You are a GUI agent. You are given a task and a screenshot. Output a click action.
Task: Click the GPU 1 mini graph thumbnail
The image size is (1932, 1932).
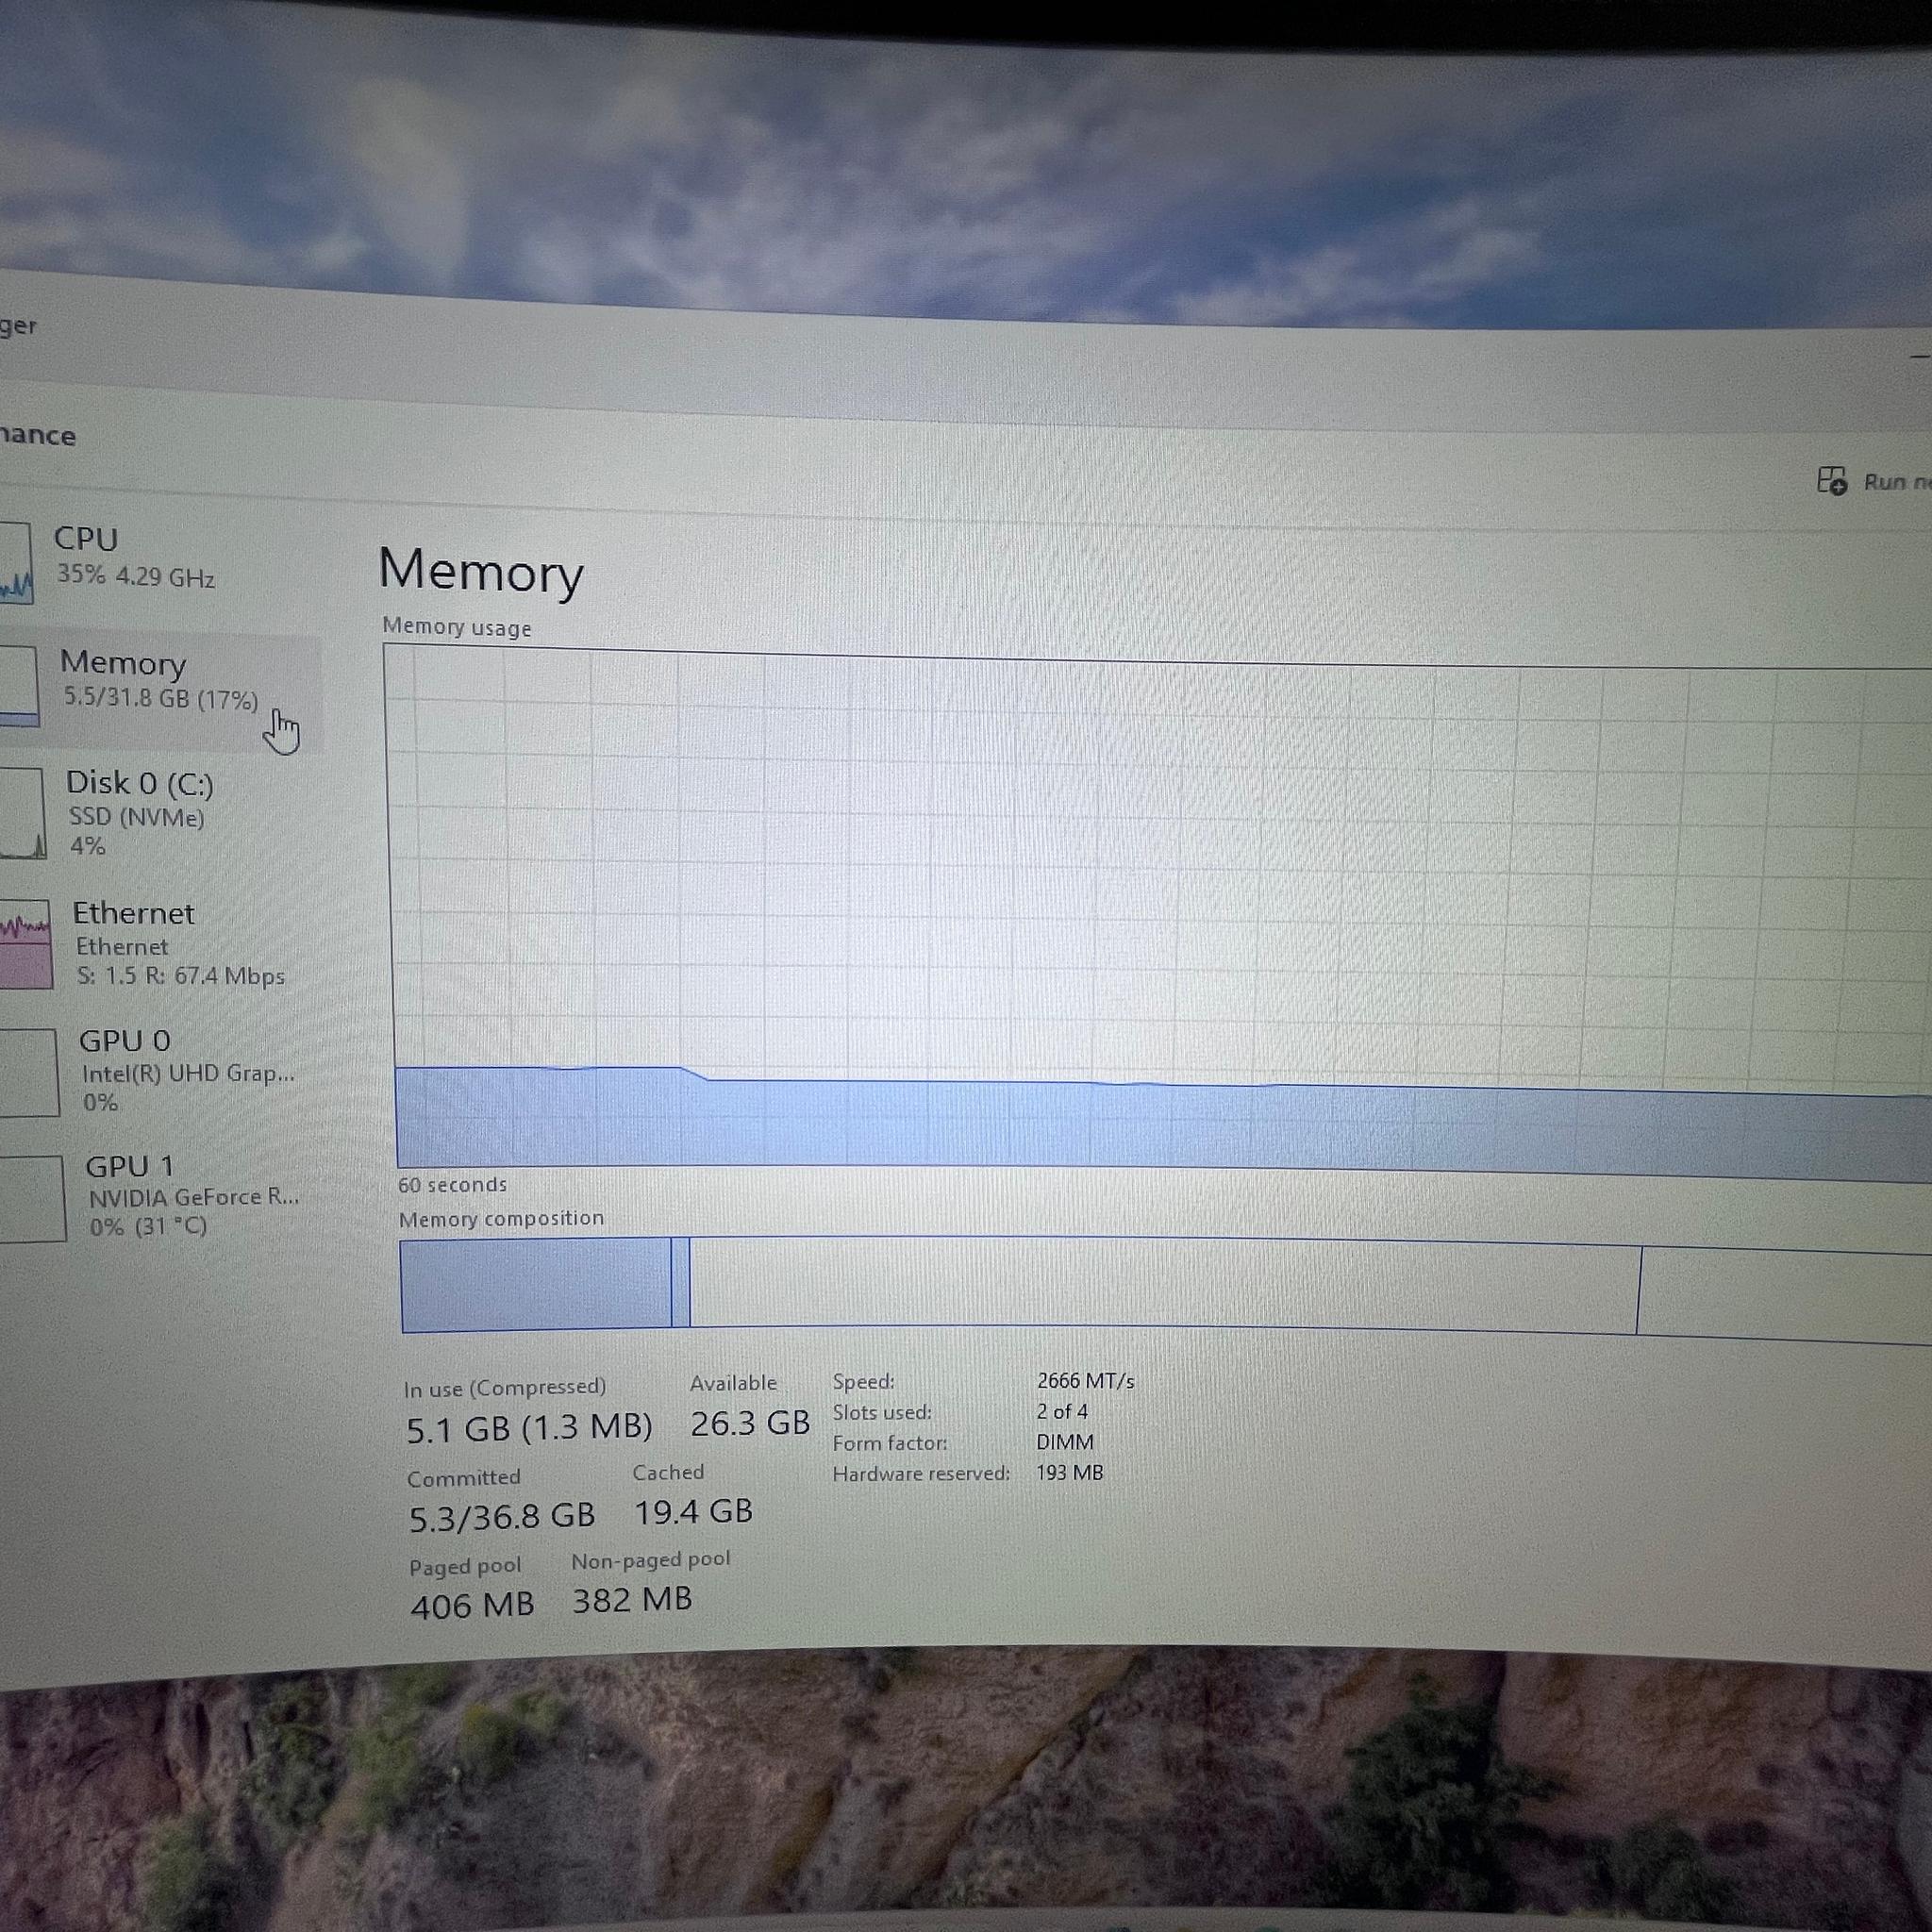(32, 1199)
